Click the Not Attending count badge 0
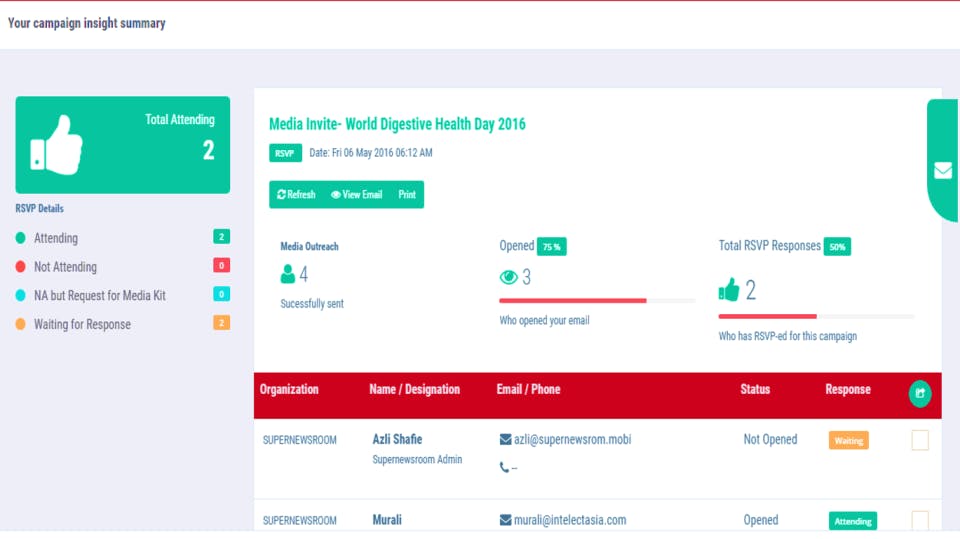The height and width of the screenshot is (539, 960). [222, 265]
